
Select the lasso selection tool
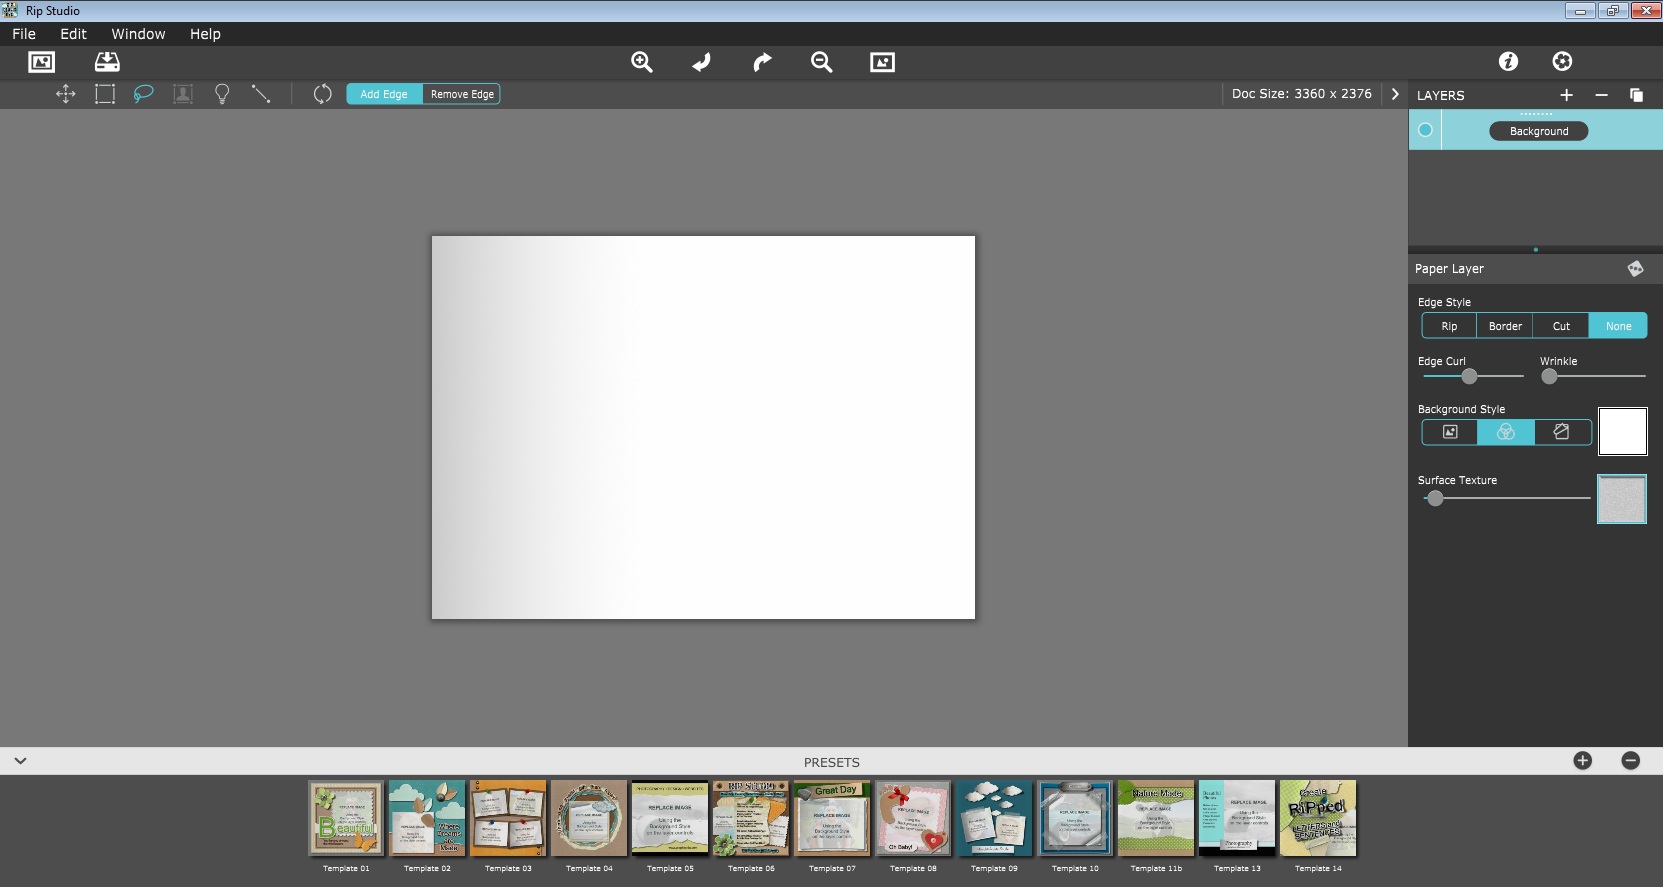coord(144,94)
